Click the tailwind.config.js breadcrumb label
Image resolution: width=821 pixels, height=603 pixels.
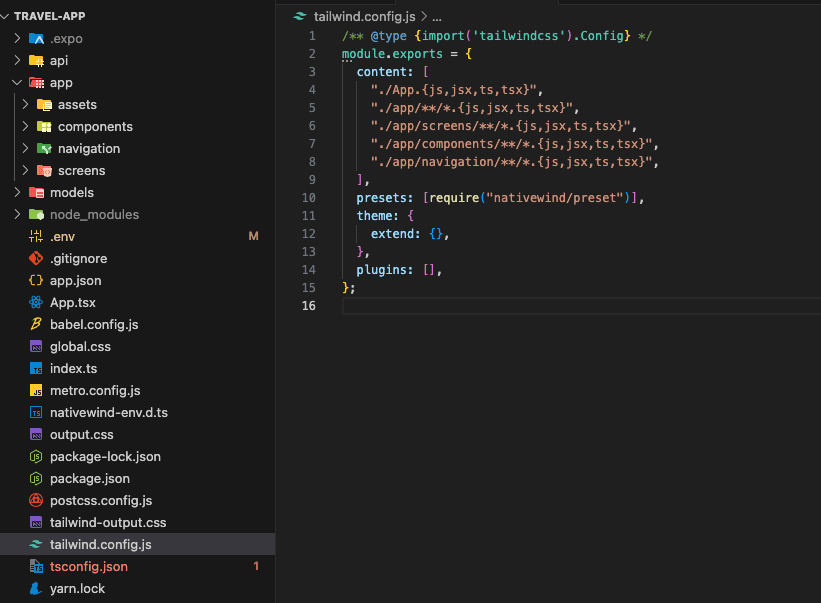[364, 16]
